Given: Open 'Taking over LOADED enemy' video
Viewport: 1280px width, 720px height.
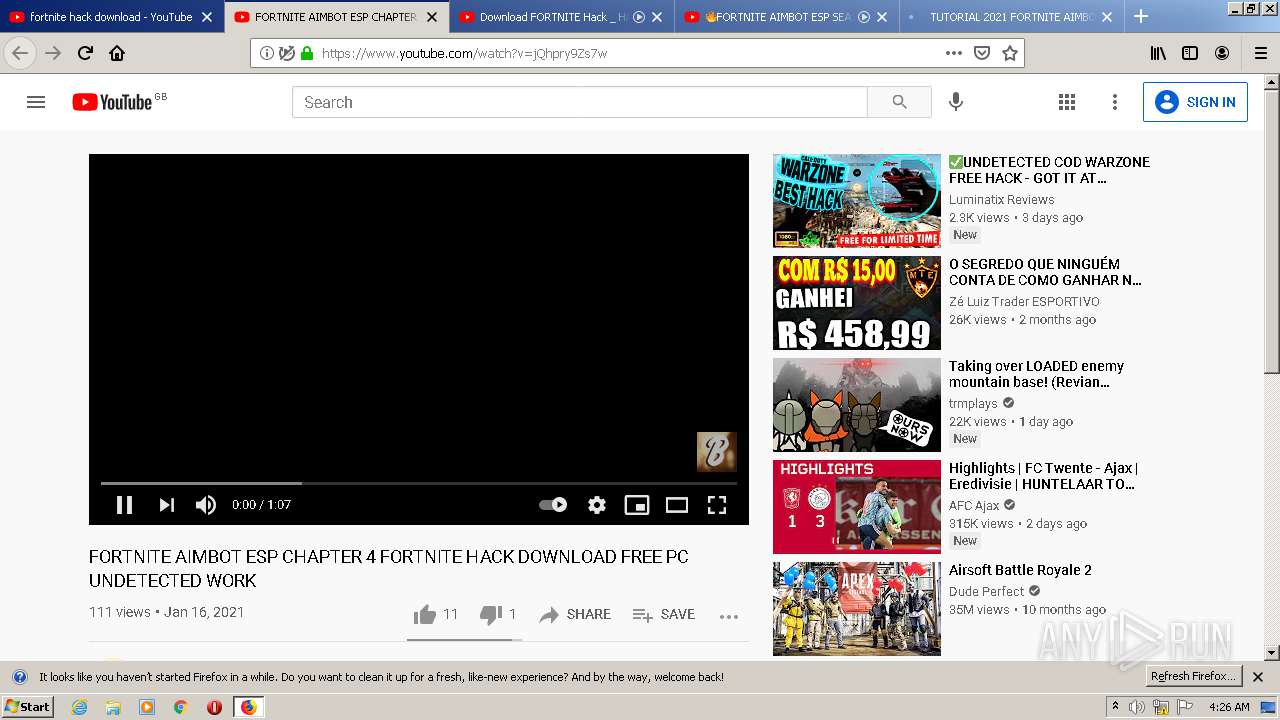Looking at the screenshot, I should pyautogui.click(x=1036, y=374).
